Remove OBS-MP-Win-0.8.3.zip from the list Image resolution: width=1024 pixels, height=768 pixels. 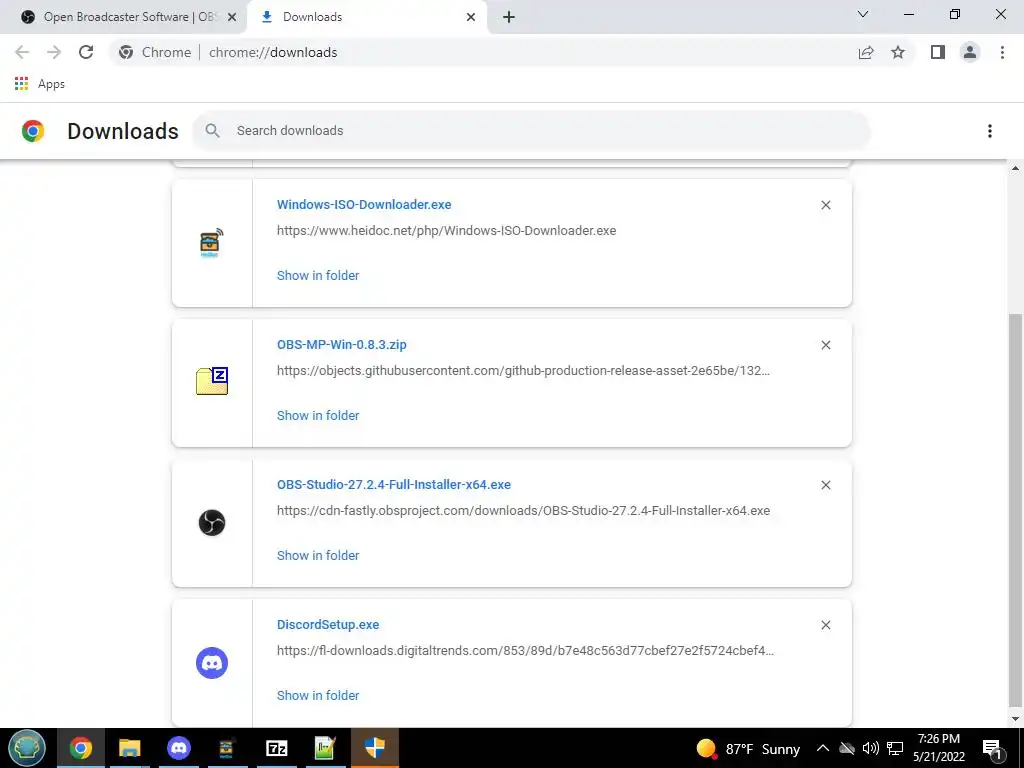(825, 345)
